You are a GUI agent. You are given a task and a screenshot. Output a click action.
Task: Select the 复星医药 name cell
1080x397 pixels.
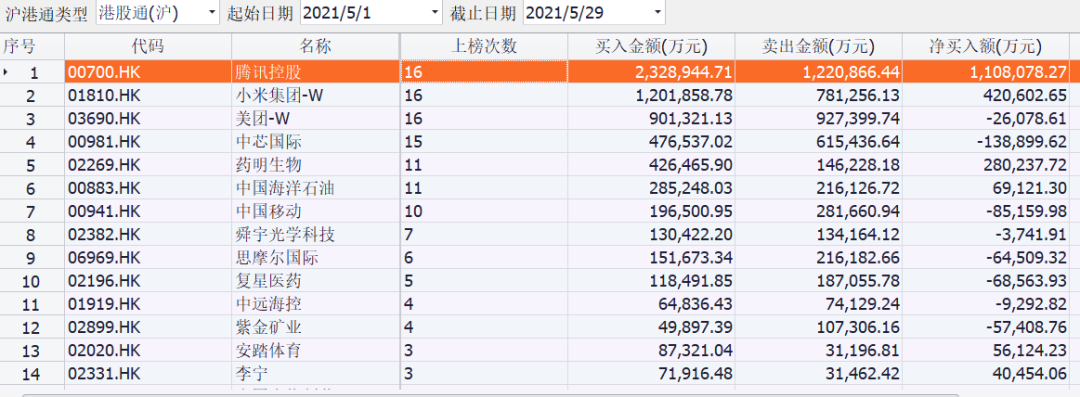click(x=315, y=281)
